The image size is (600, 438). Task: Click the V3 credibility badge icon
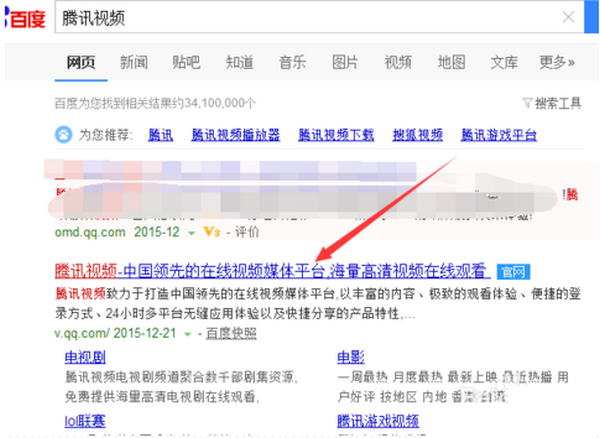pyautogui.click(x=211, y=232)
